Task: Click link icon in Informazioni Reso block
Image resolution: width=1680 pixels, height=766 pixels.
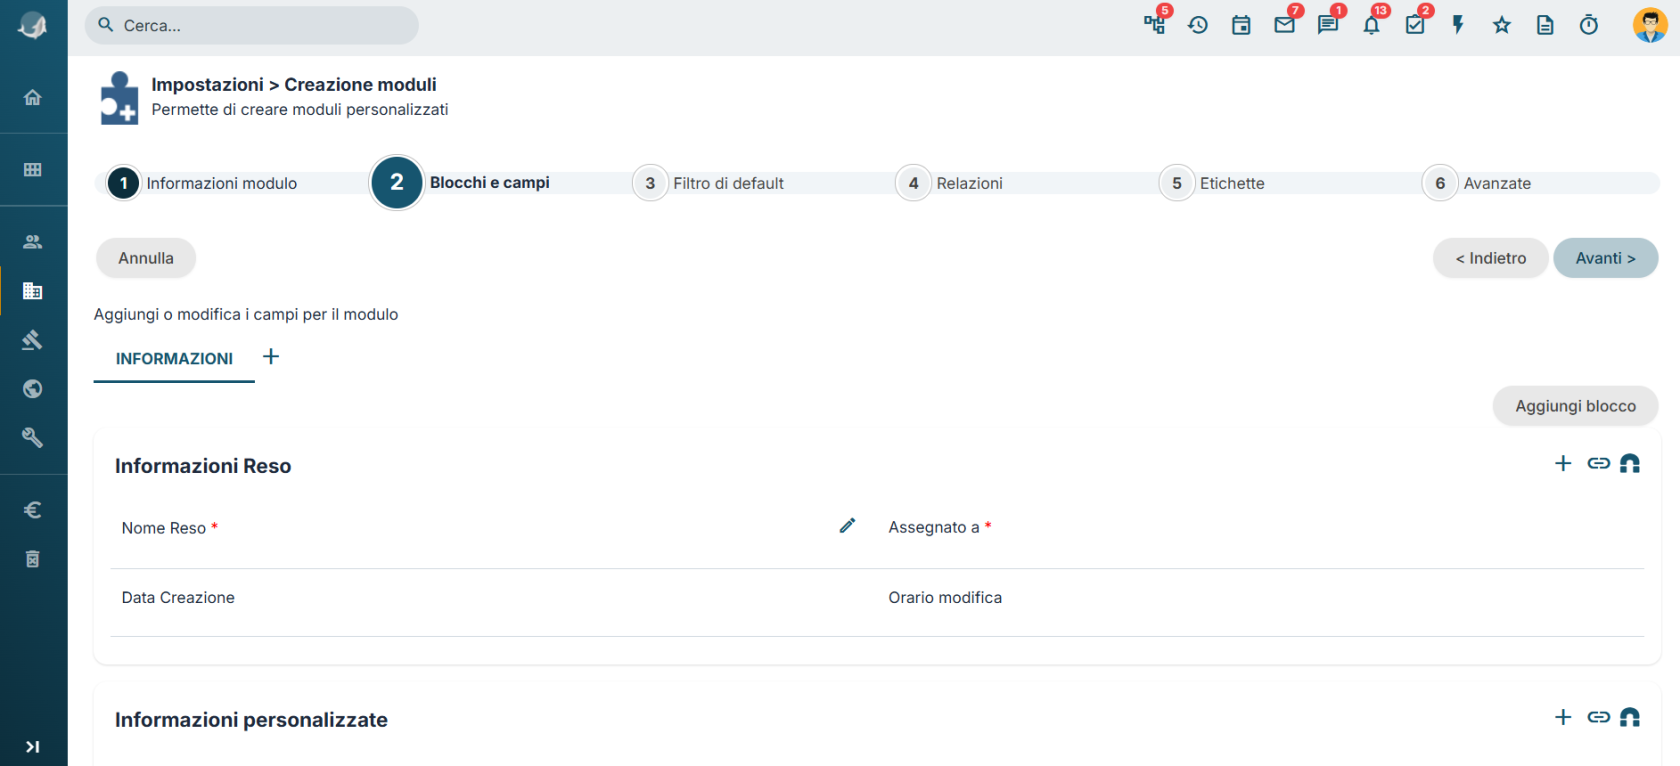Action: [x=1598, y=463]
